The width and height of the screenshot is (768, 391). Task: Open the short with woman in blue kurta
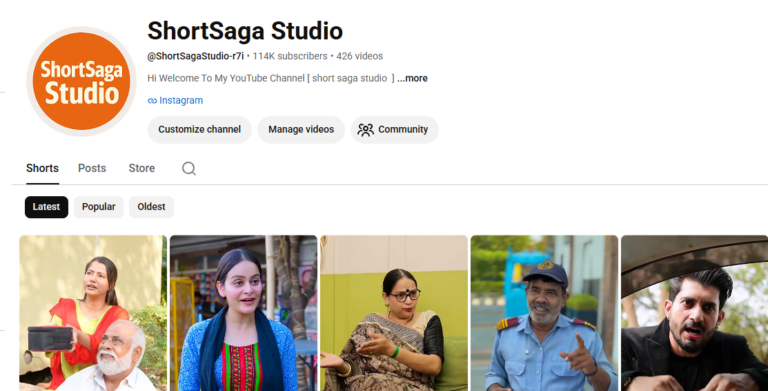[x=243, y=313]
